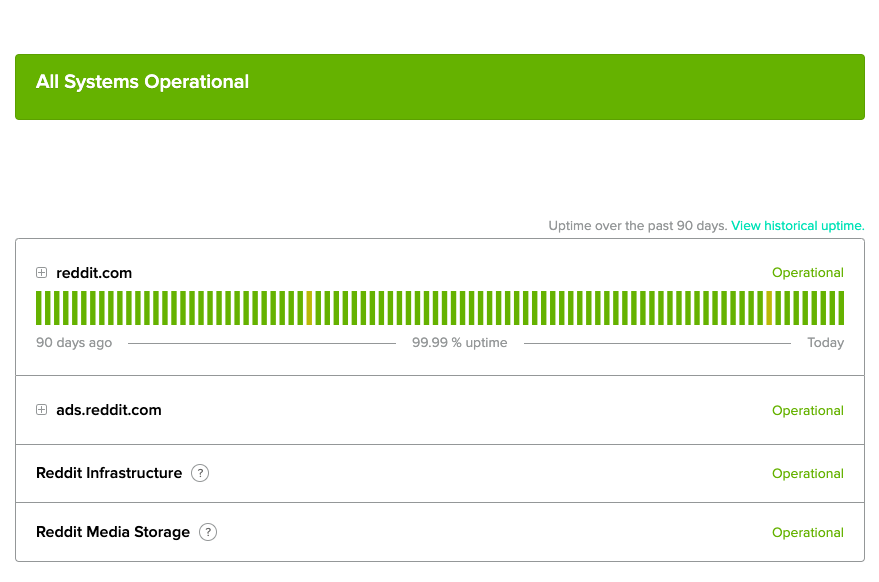The height and width of the screenshot is (582, 879).
Task: Click the ads.reddit.com component name
Action: pyautogui.click(x=108, y=410)
